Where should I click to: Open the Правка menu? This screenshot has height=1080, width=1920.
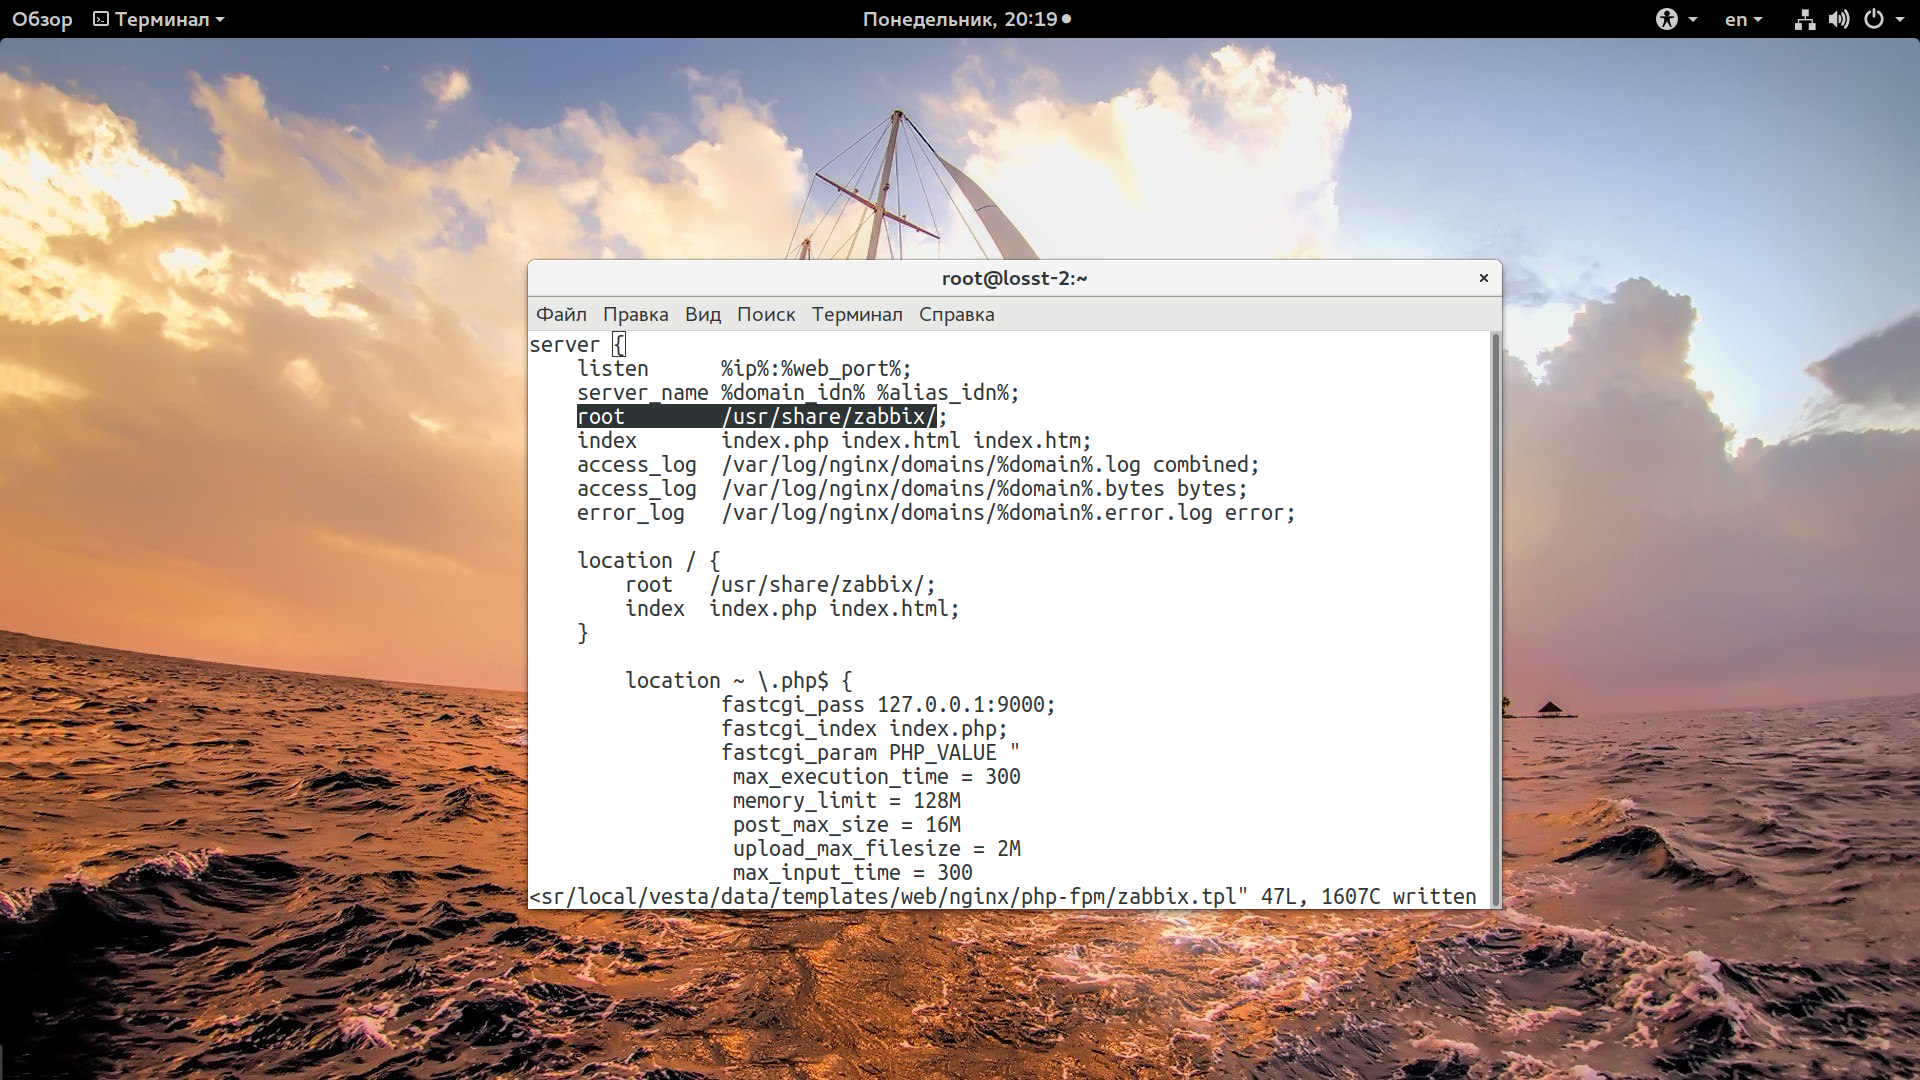point(635,314)
